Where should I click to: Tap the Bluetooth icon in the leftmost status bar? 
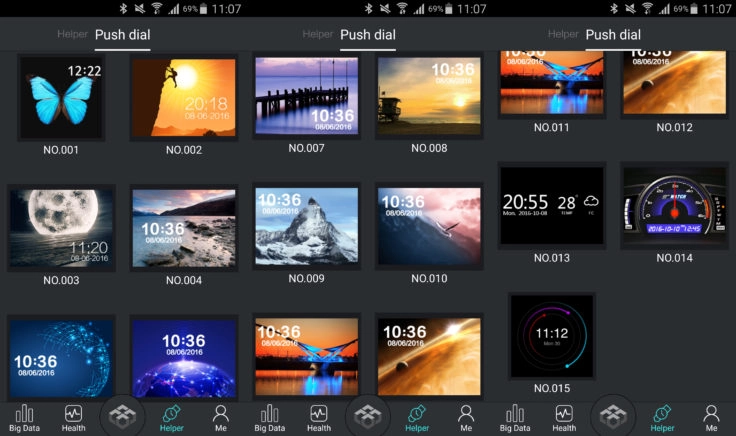point(123,8)
